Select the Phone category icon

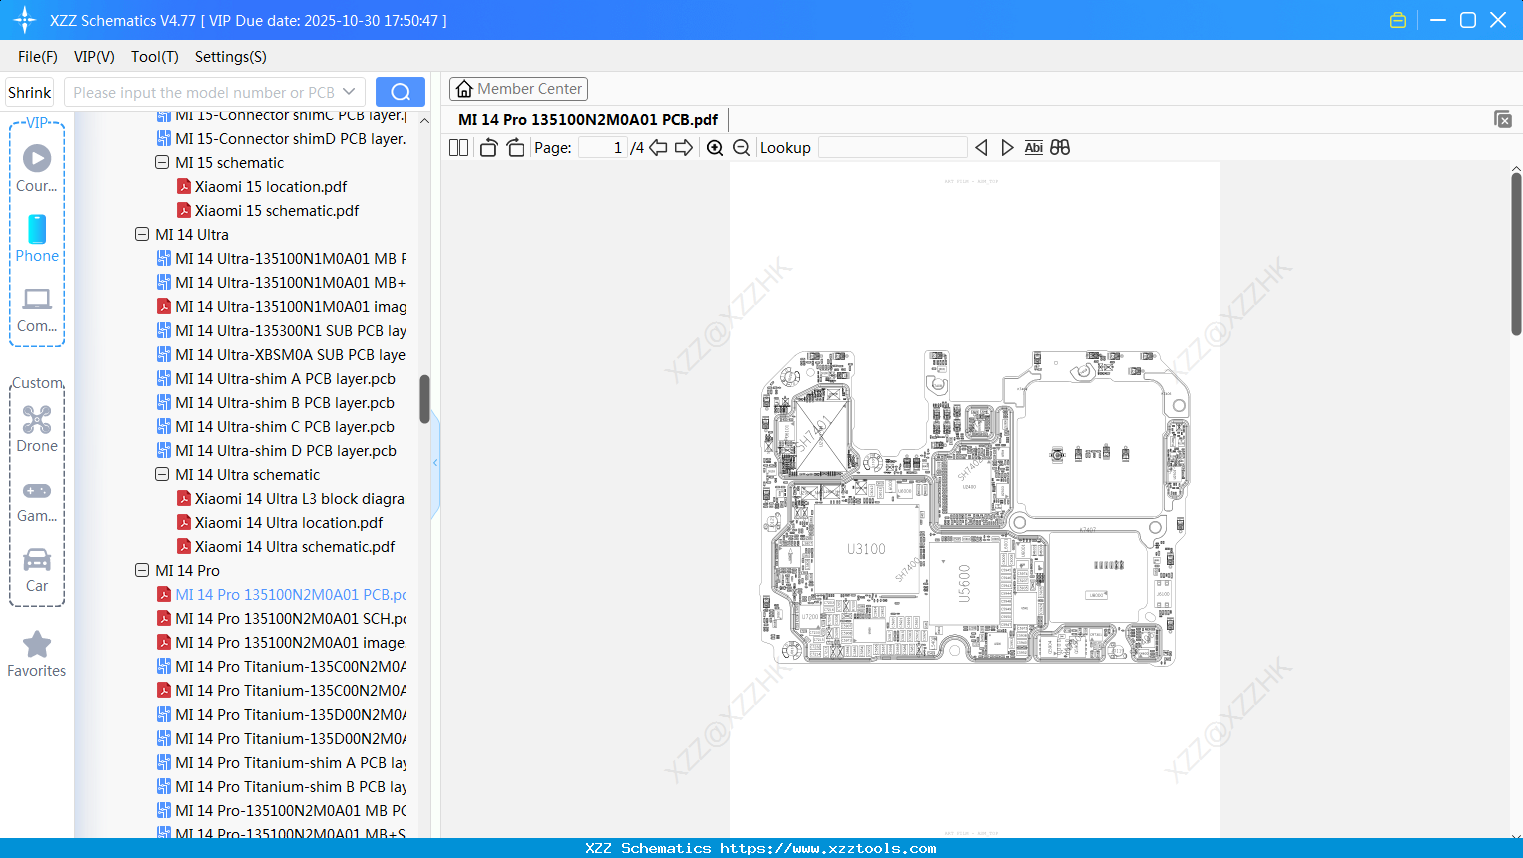(37, 238)
